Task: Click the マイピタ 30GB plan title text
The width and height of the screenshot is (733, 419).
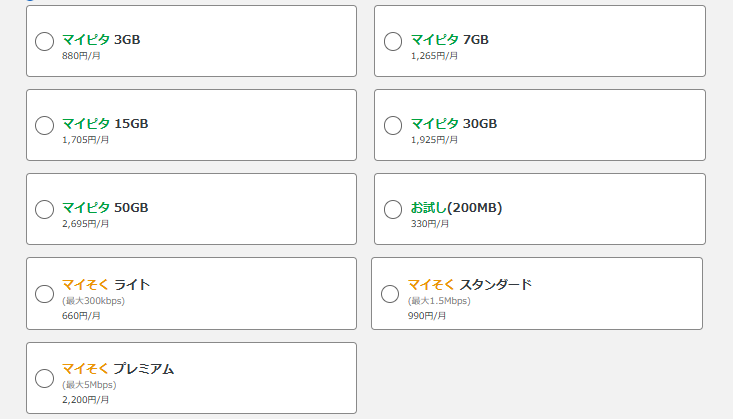Action: (x=453, y=124)
